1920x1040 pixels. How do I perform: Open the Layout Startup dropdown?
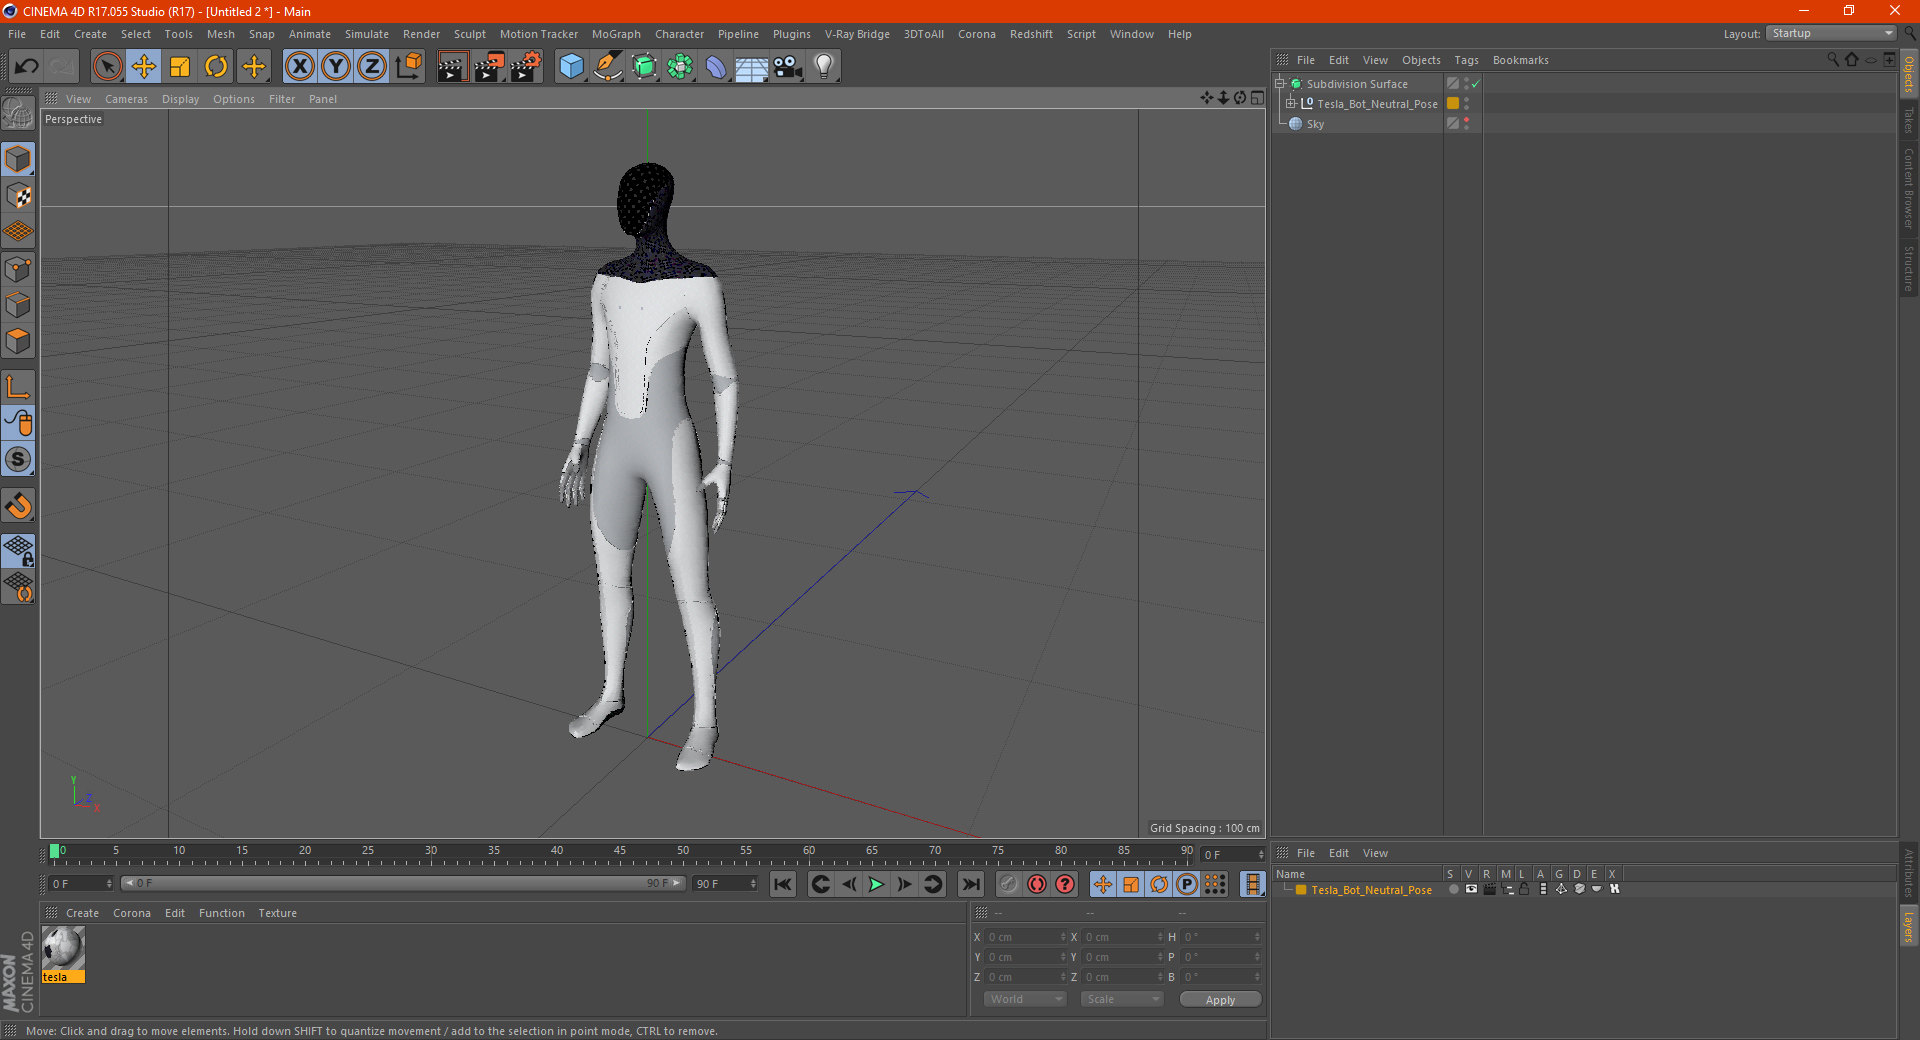click(1831, 33)
